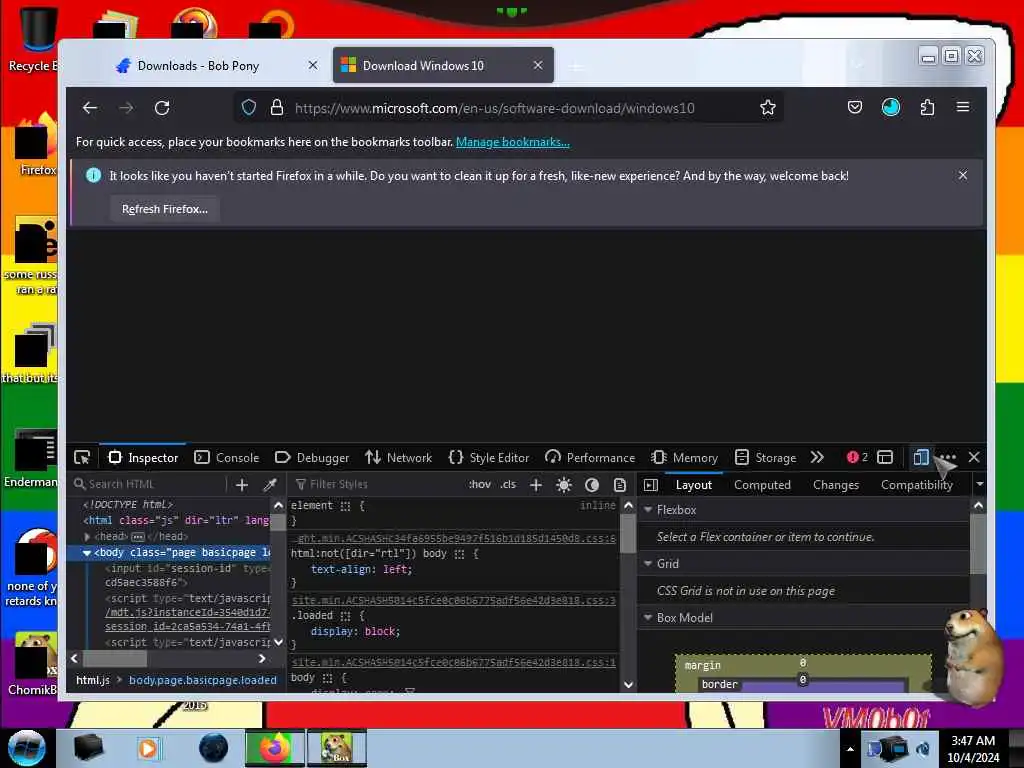Select the Changes sidebar tab
Screen dimensions: 1024x768
[x=835, y=485]
